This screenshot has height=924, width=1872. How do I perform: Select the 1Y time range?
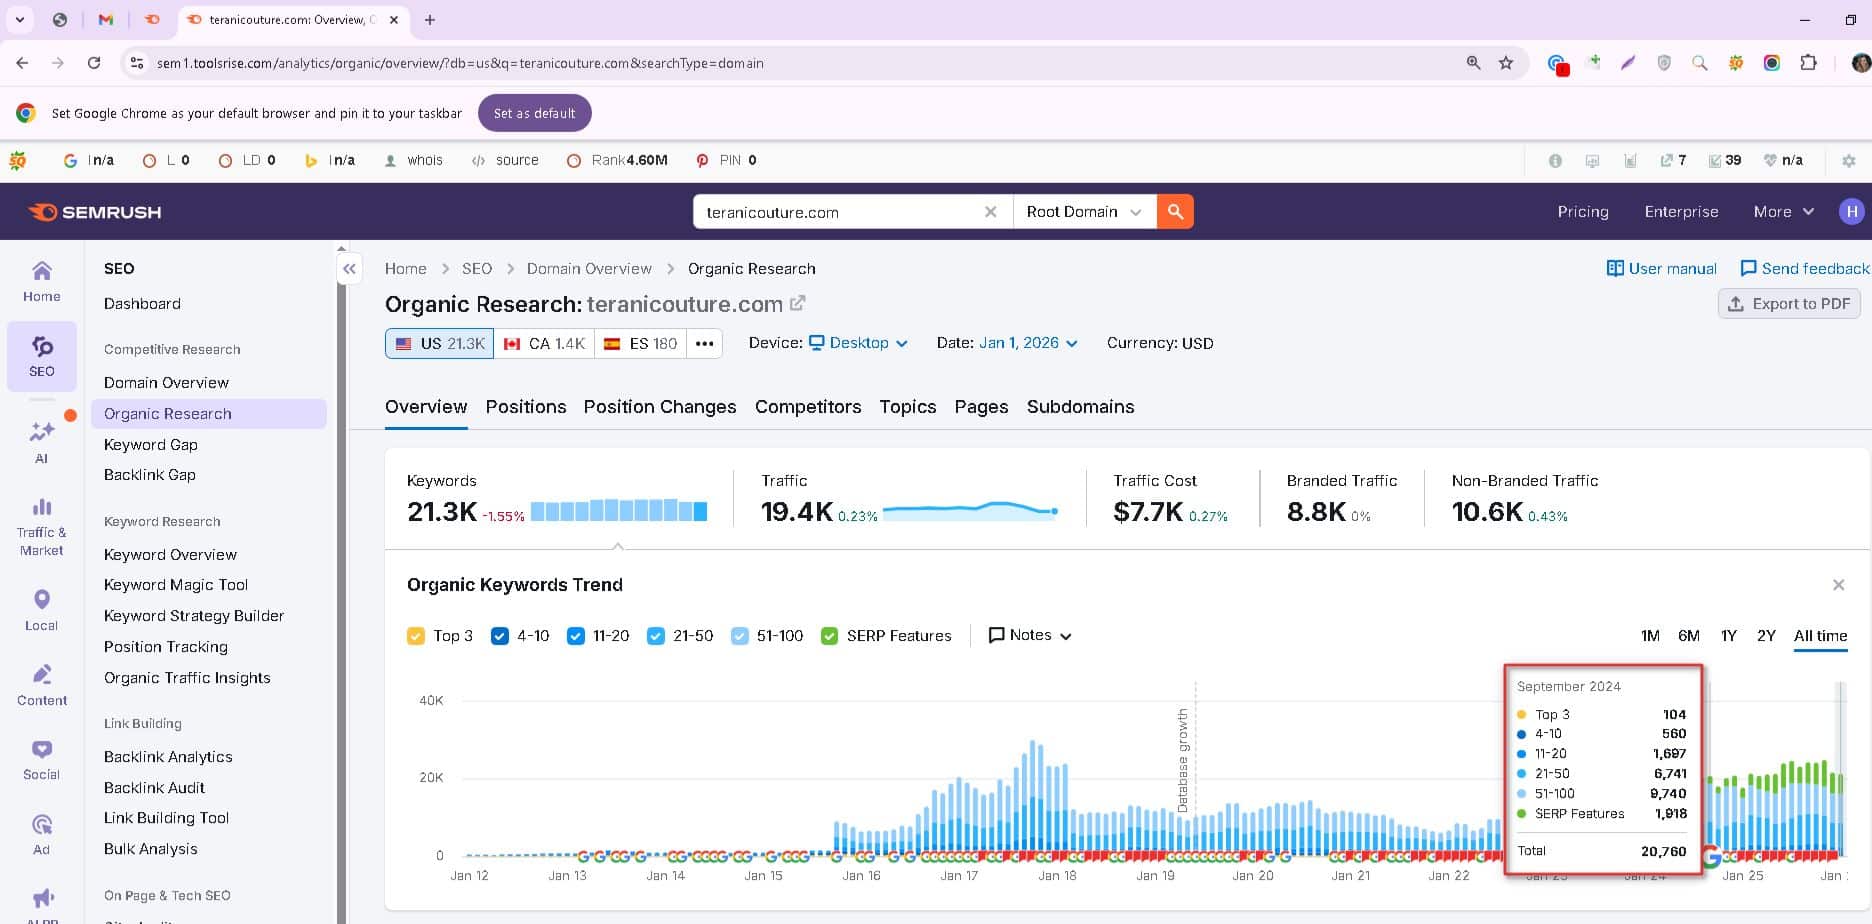[x=1728, y=636]
